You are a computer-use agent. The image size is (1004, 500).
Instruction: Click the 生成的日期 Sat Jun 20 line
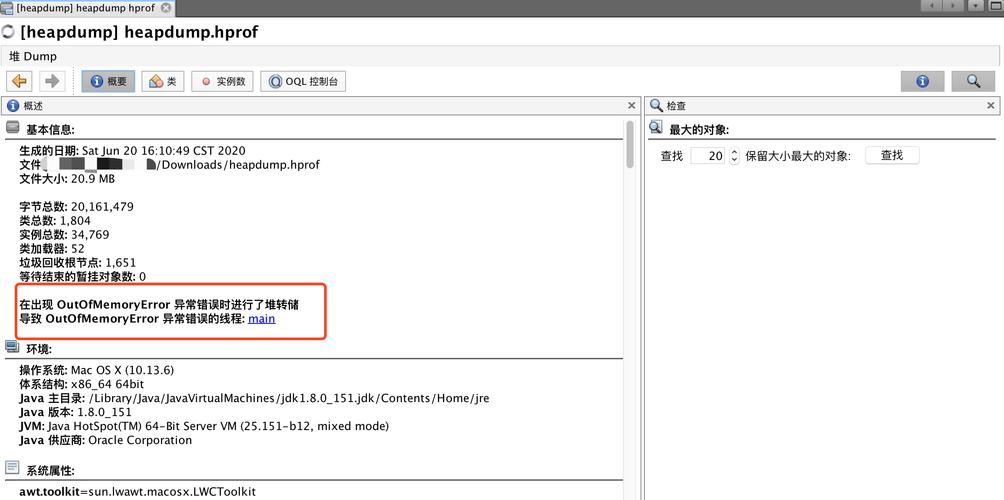[x=133, y=151]
